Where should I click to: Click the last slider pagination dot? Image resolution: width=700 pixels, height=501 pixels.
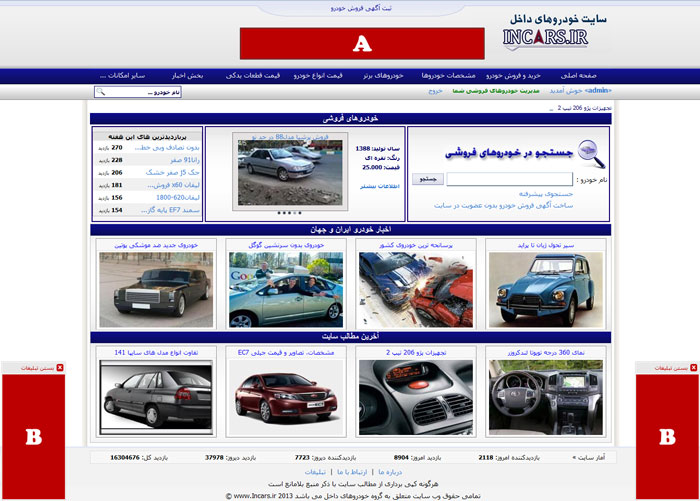(x=300, y=213)
